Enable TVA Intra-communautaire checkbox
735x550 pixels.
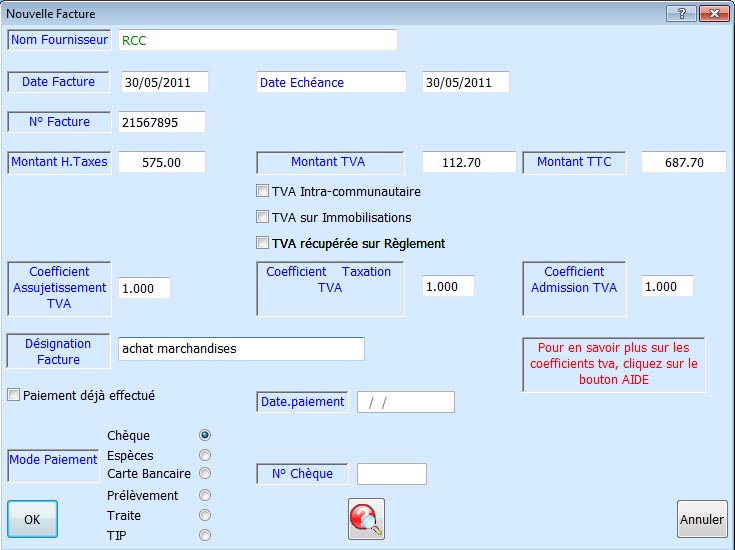pos(263,191)
